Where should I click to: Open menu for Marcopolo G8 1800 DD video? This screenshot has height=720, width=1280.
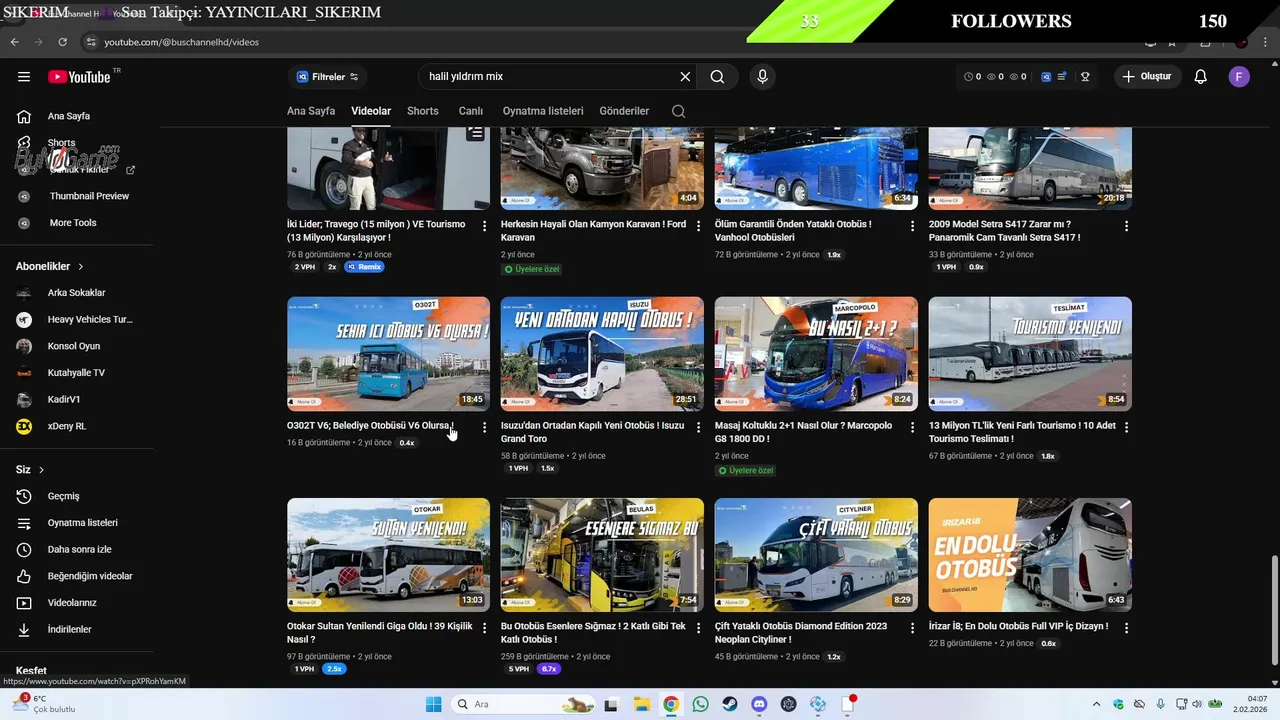912,427
